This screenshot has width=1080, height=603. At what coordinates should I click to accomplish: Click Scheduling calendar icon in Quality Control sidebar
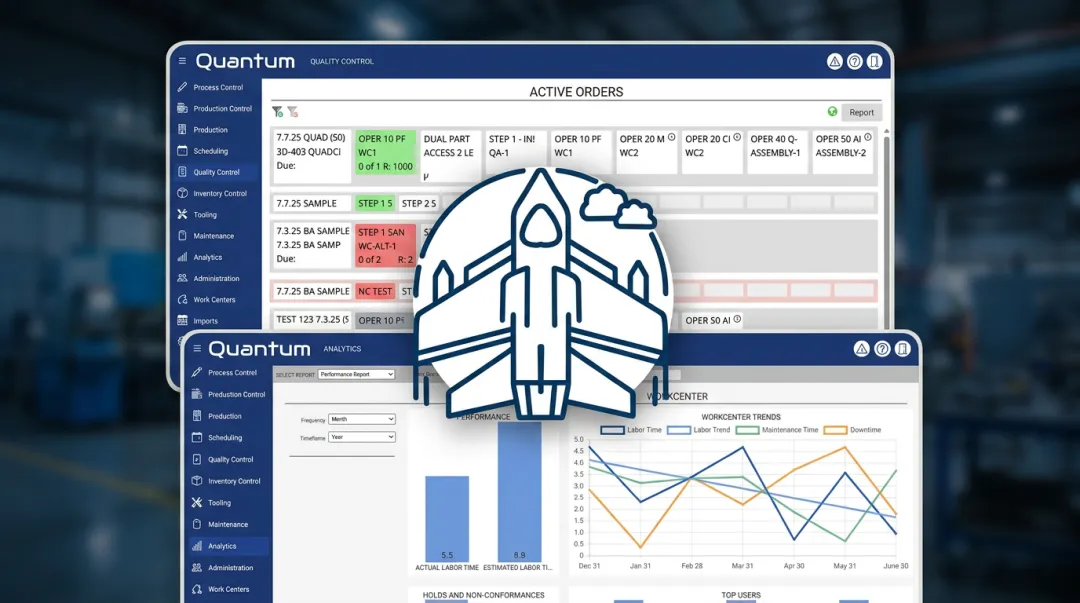click(182, 150)
